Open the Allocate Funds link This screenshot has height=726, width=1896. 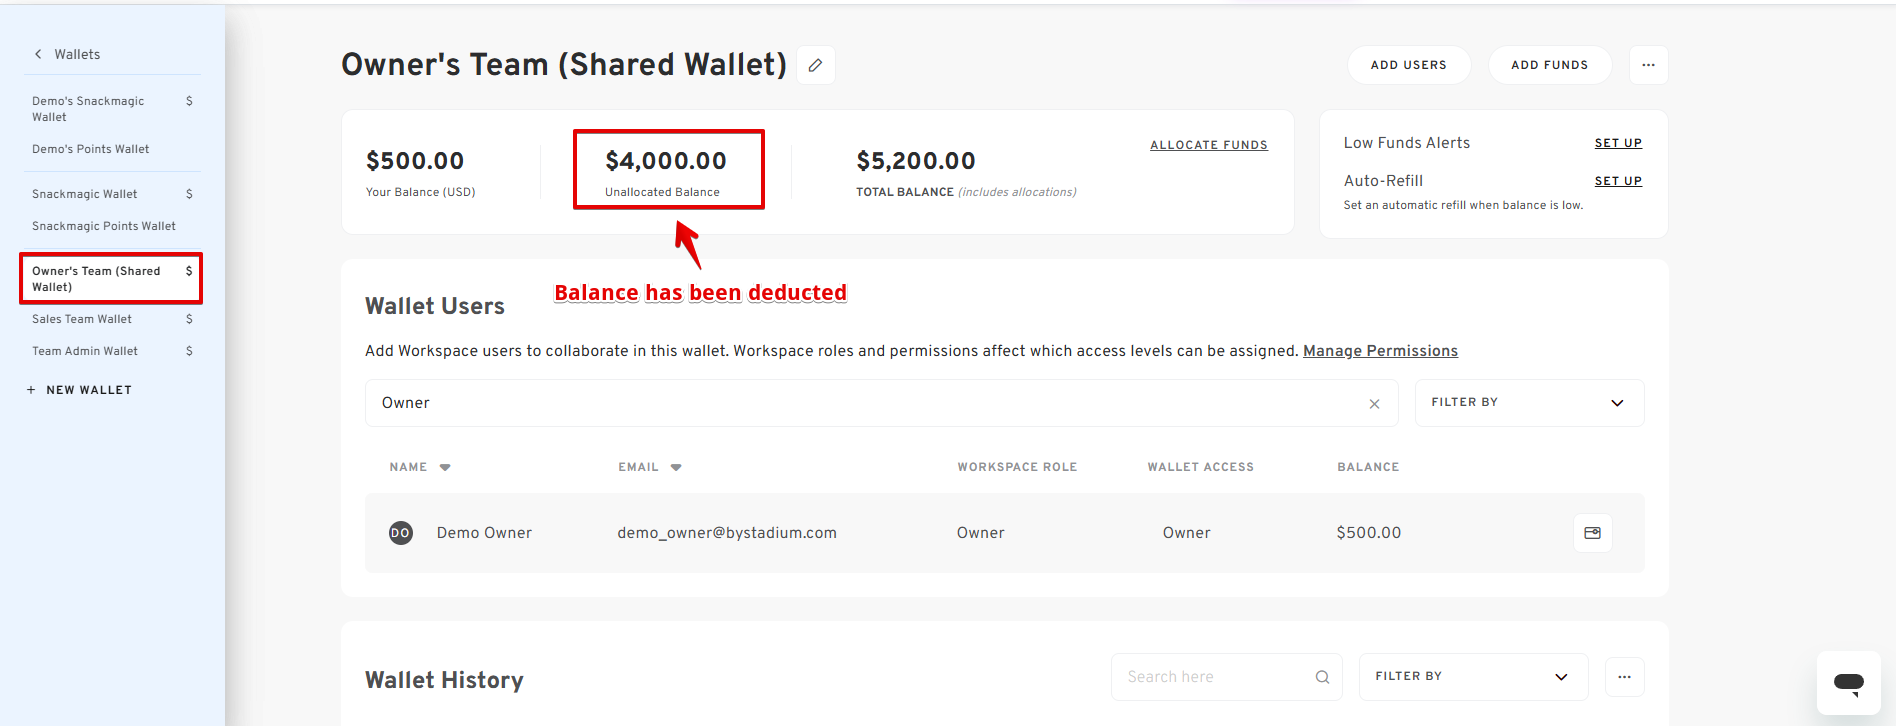click(x=1208, y=145)
